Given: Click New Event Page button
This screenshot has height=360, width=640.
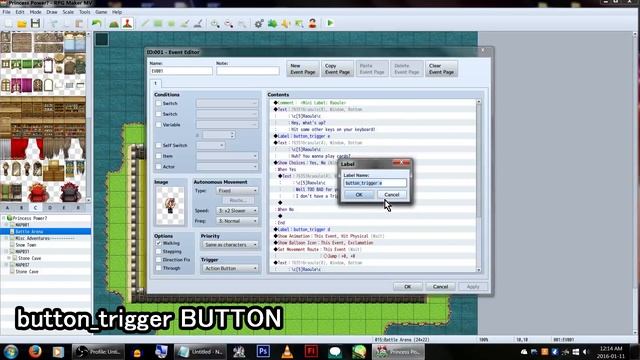Looking at the screenshot, I should point(302,69).
